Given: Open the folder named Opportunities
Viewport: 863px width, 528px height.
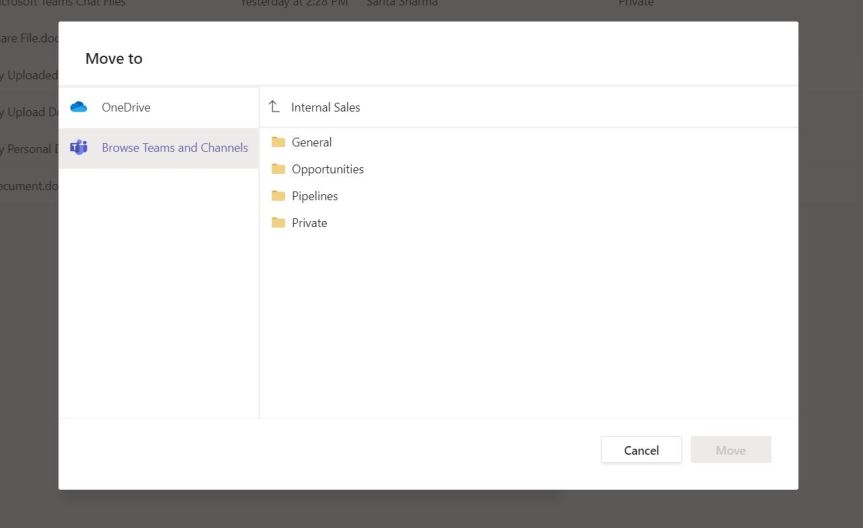Looking at the screenshot, I should tap(328, 169).
